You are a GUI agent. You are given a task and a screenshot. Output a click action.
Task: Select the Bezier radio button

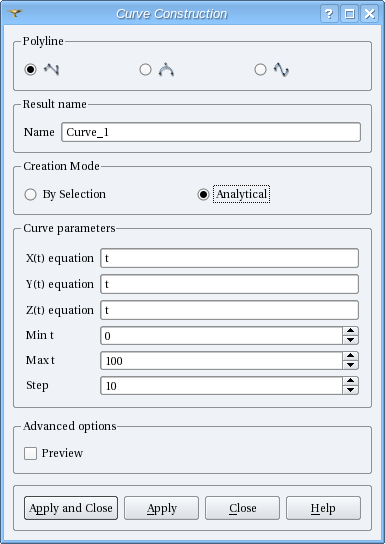click(145, 69)
